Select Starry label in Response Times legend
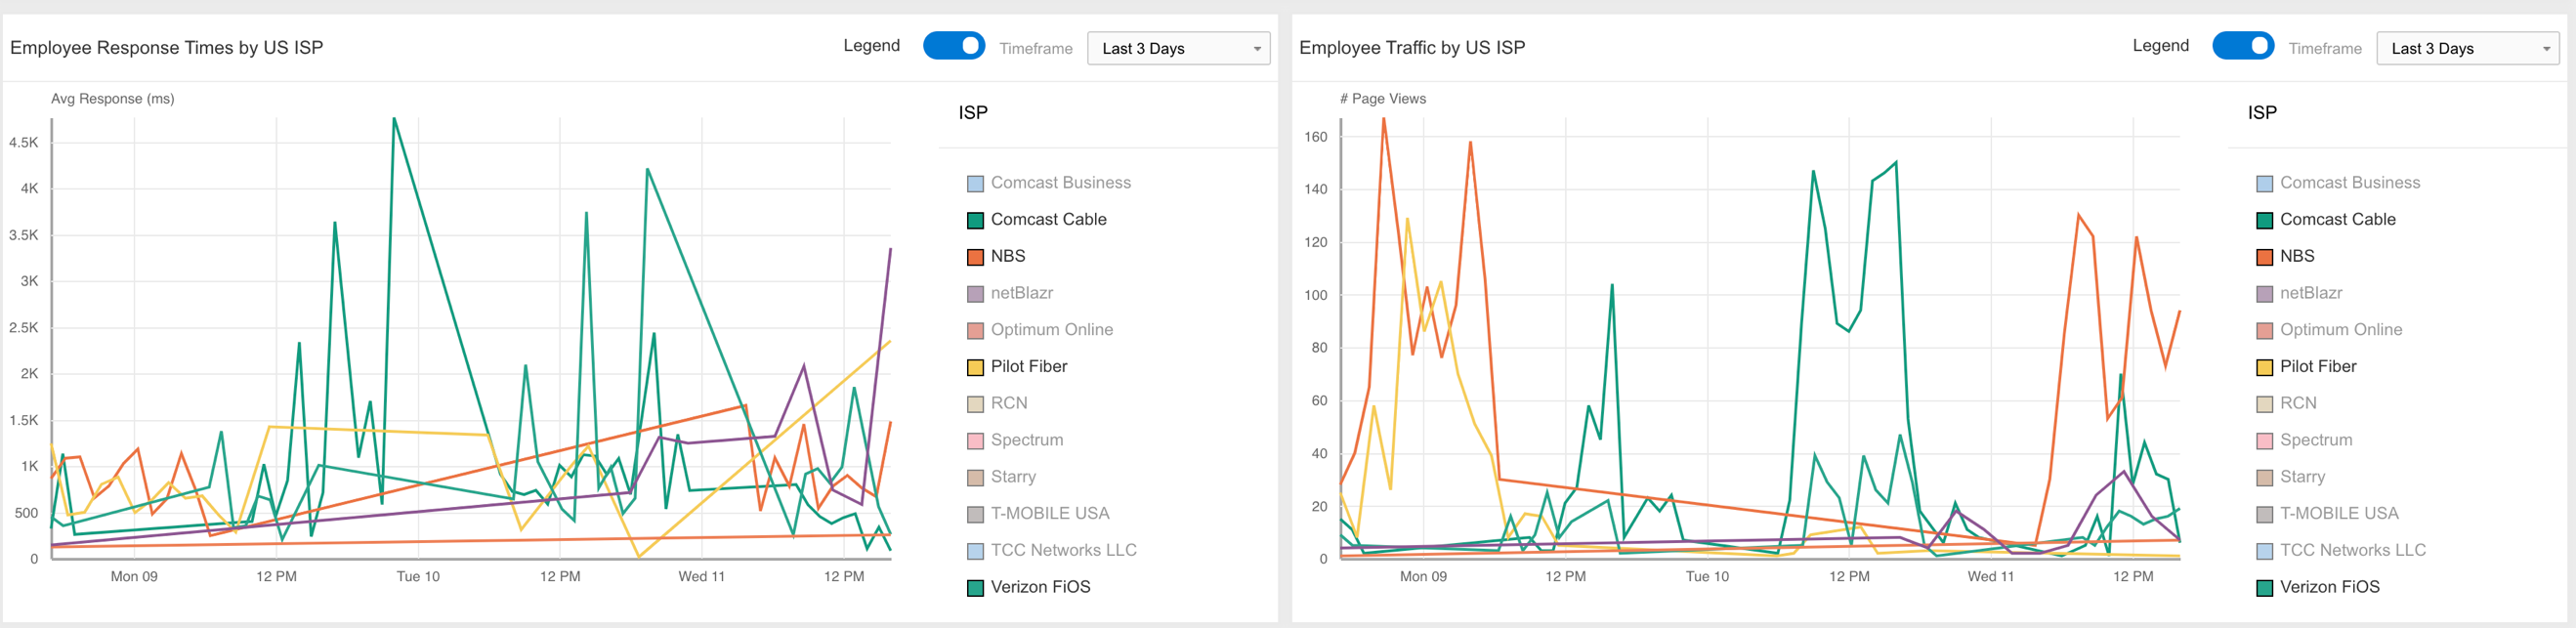 (1013, 477)
